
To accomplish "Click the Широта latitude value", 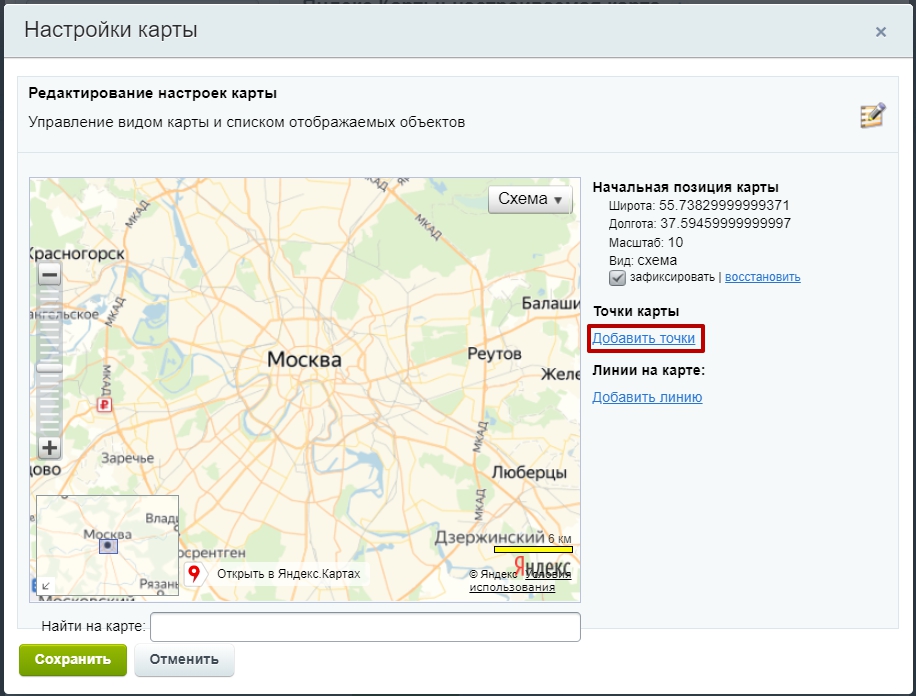I will point(724,206).
